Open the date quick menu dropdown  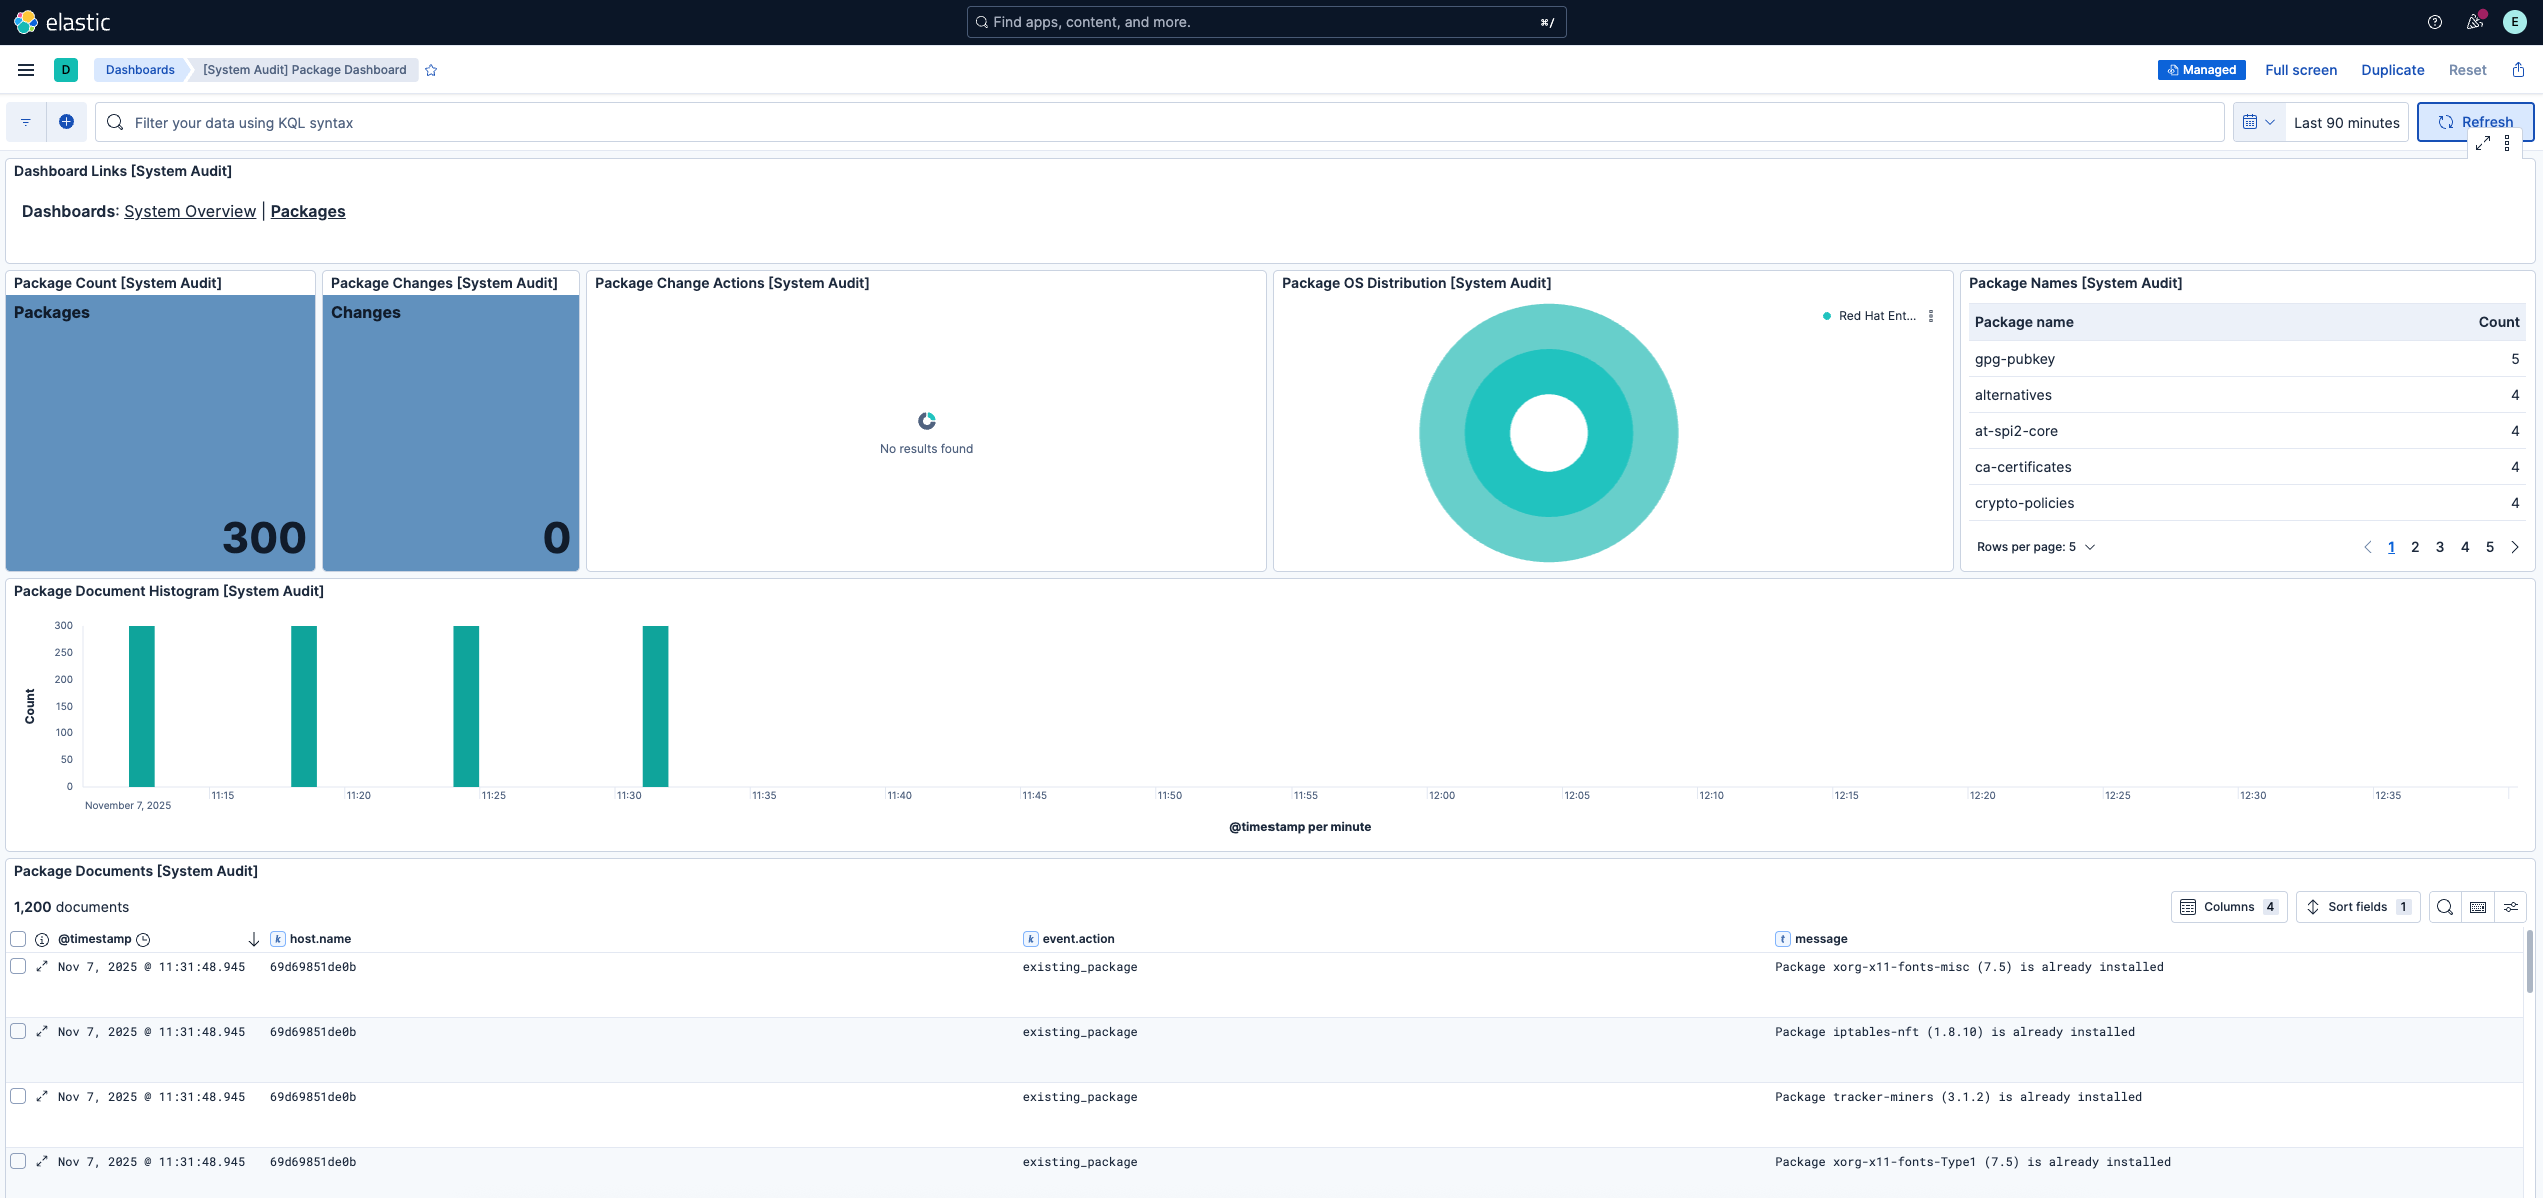point(2258,122)
